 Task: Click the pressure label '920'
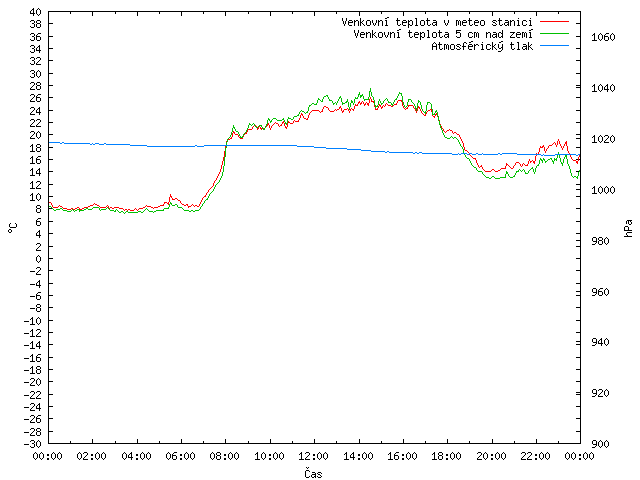point(600,393)
